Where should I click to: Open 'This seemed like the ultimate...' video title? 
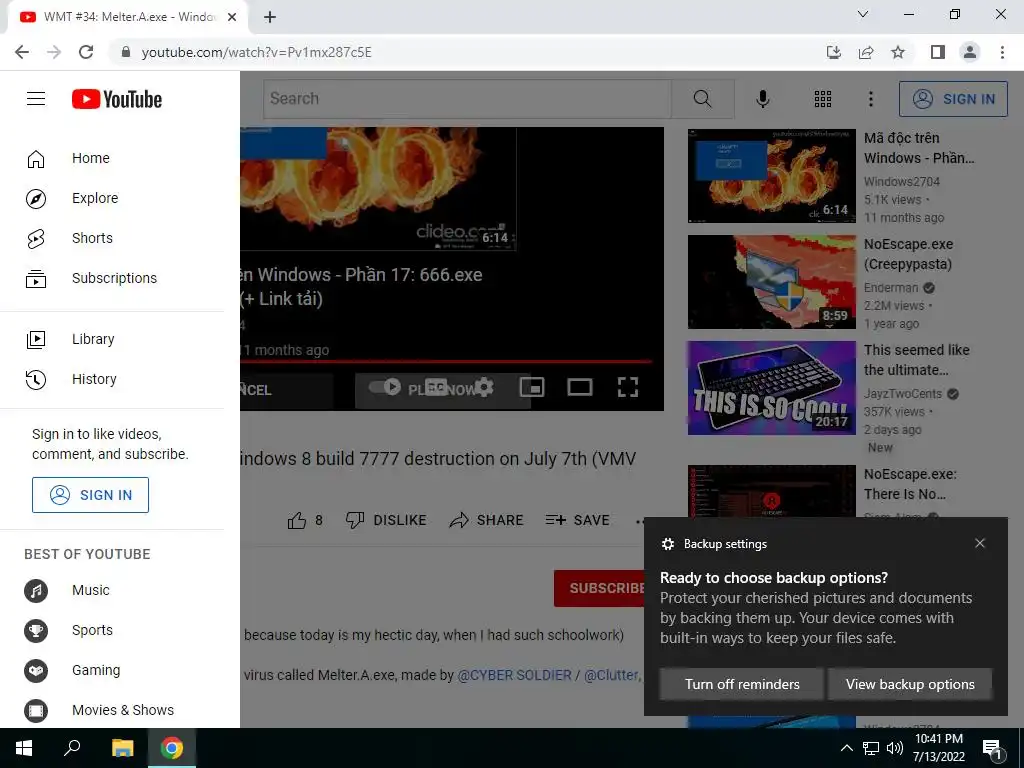tap(916, 360)
